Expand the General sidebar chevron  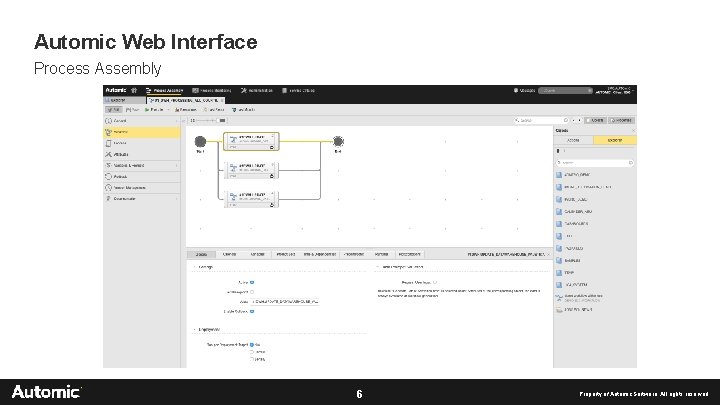[x=176, y=121]
